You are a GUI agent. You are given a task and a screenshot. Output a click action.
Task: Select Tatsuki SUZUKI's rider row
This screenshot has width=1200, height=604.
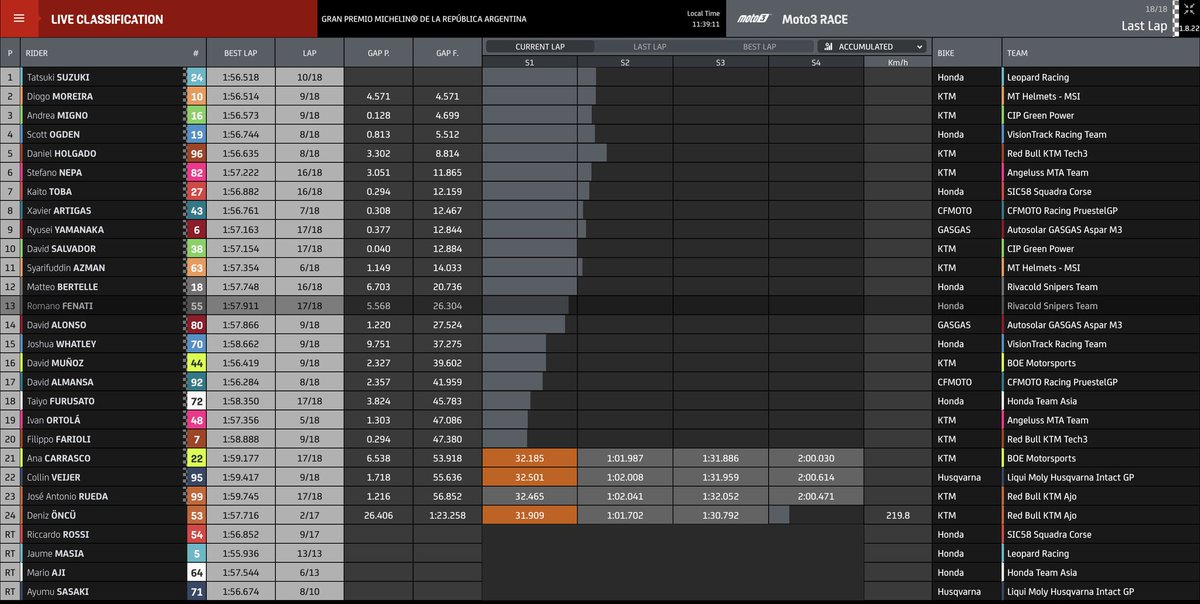80,76
